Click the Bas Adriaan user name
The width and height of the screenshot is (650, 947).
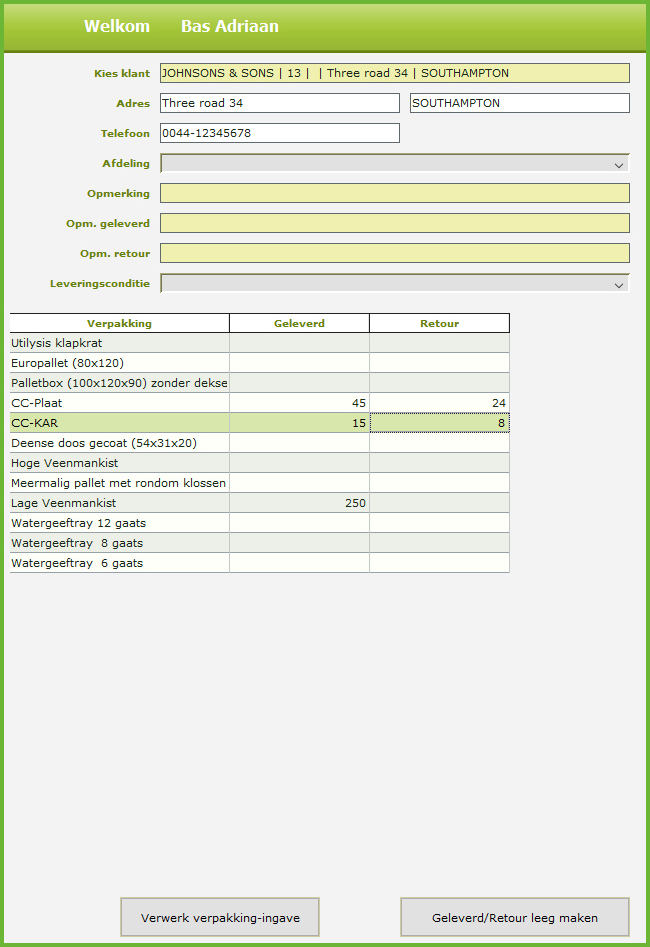230,26
